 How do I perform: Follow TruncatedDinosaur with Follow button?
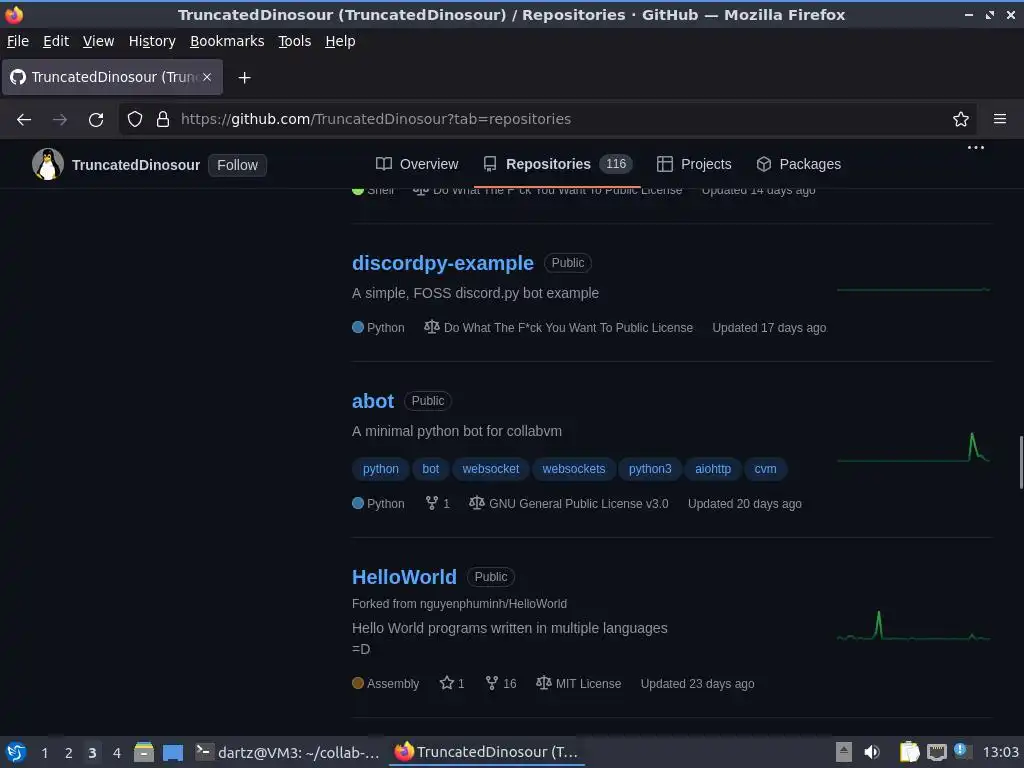237,165
